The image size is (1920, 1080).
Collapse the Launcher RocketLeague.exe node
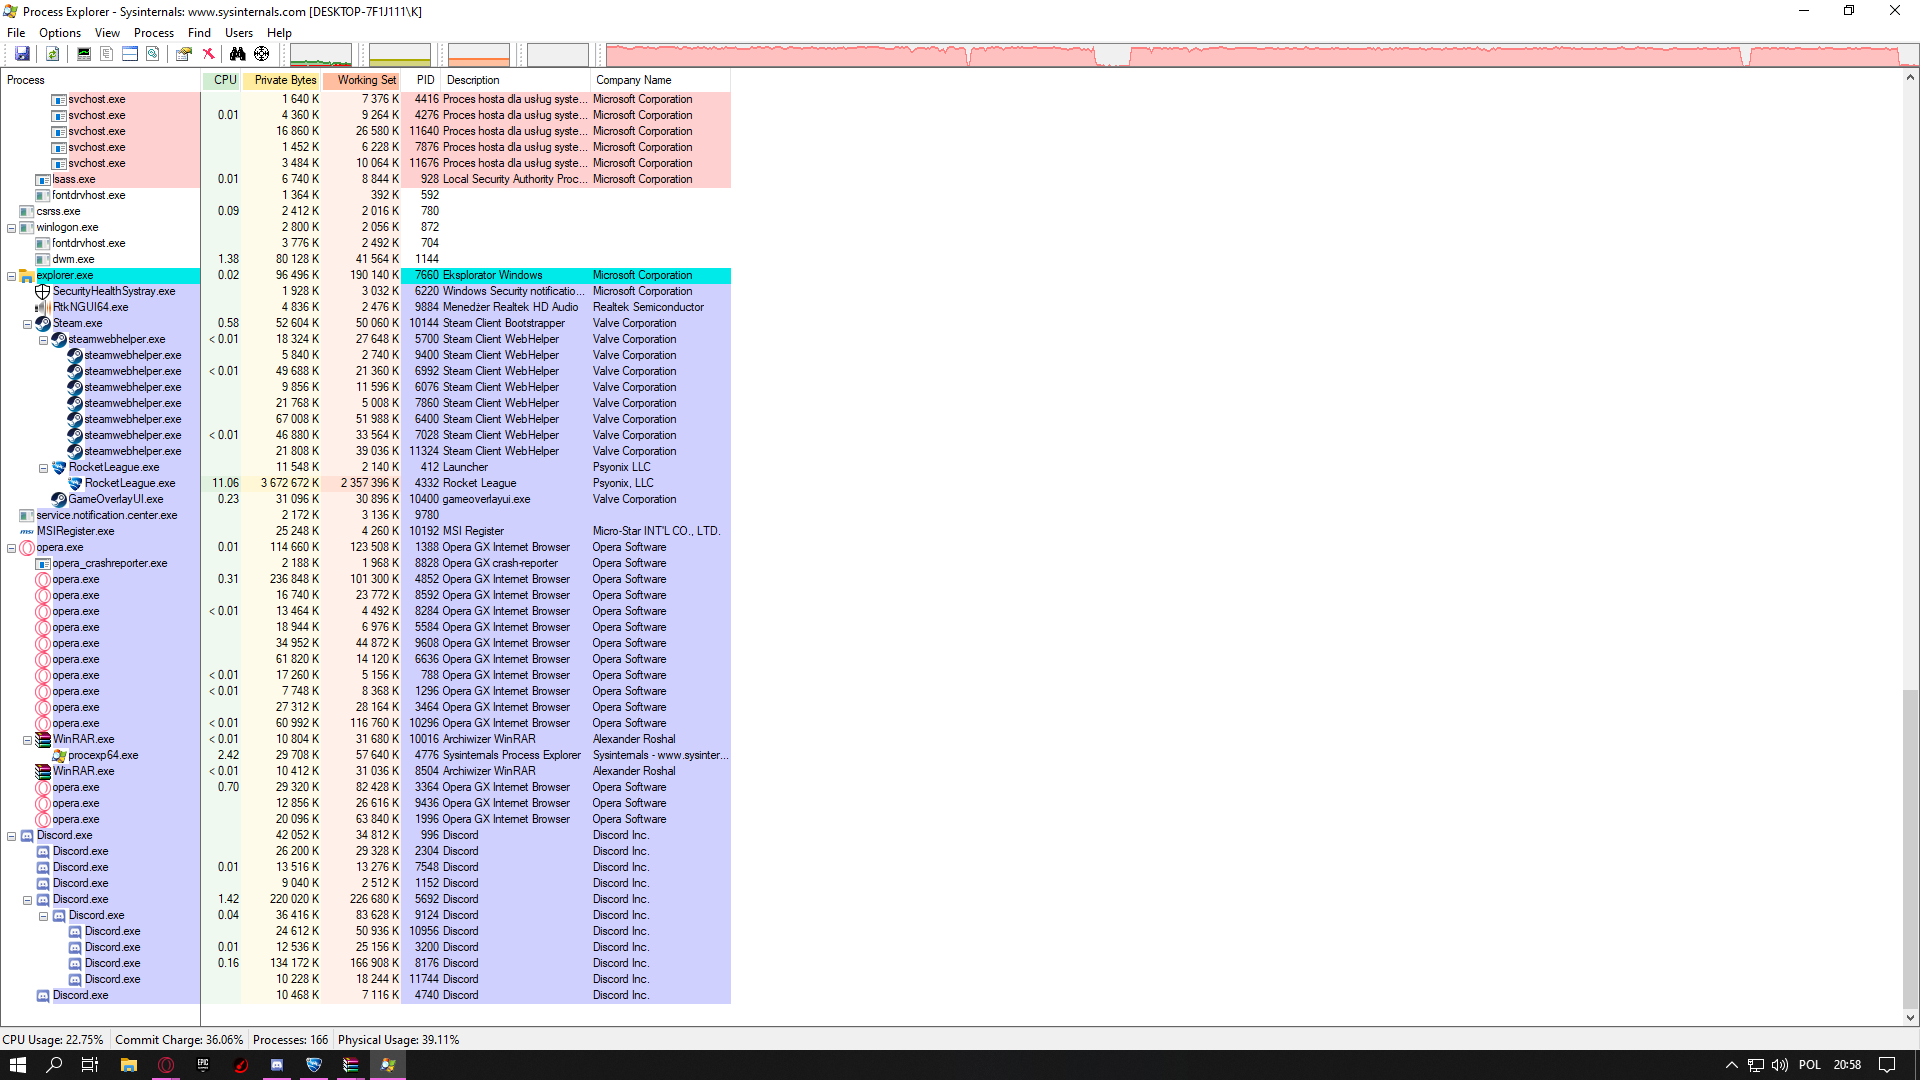[x=44, y=468]
